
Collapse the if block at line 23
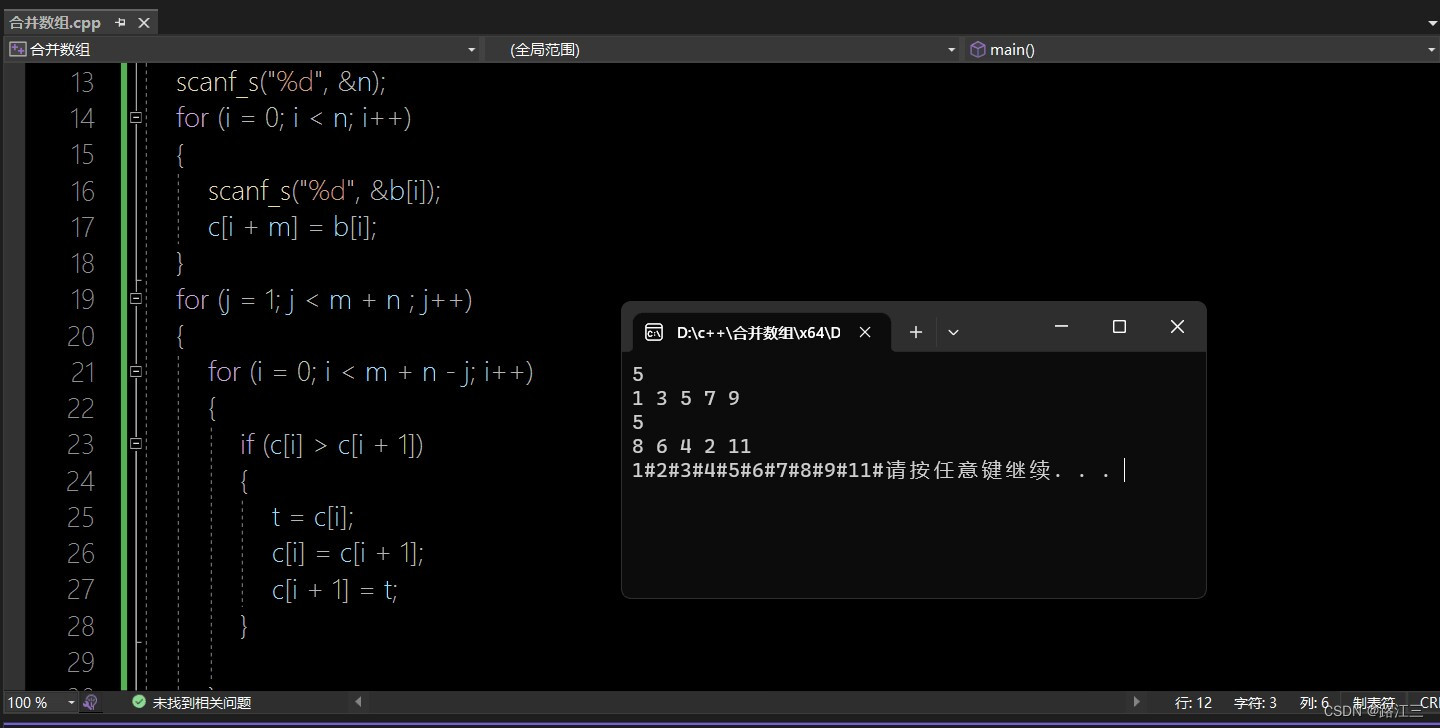pyautogui.click(x=136, y=443)
